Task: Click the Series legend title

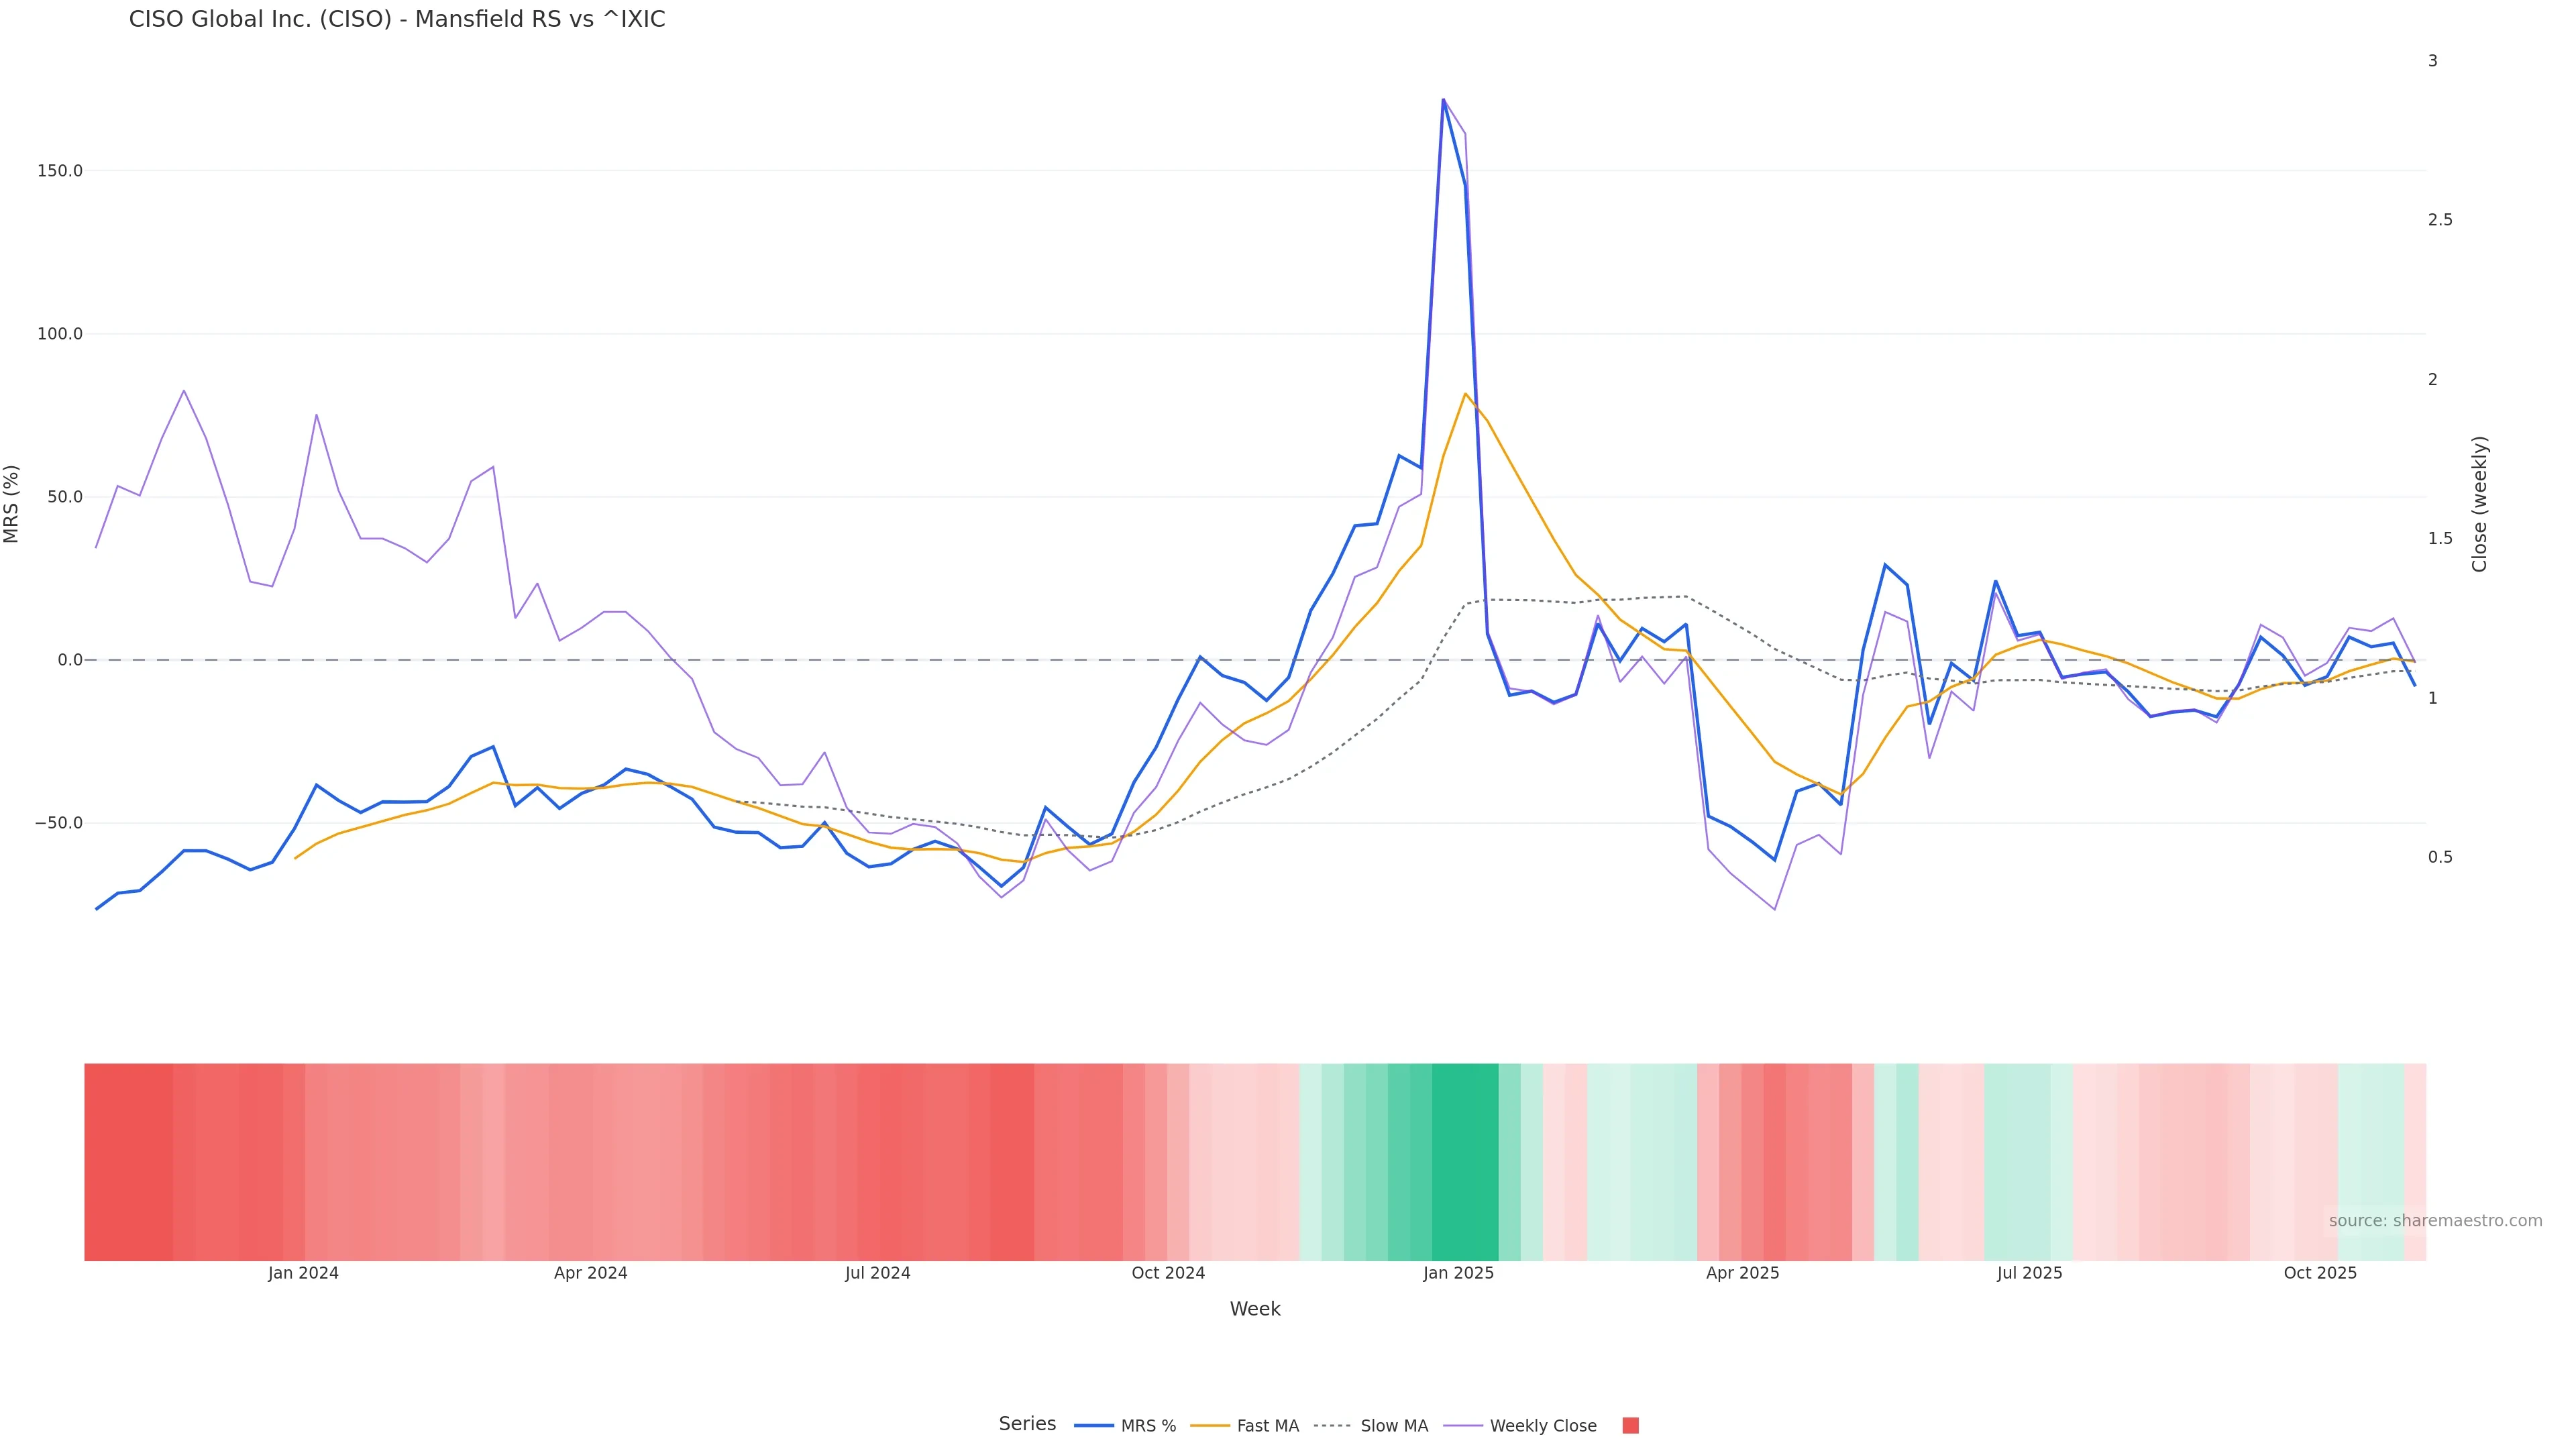Action: point(1027,1424)
